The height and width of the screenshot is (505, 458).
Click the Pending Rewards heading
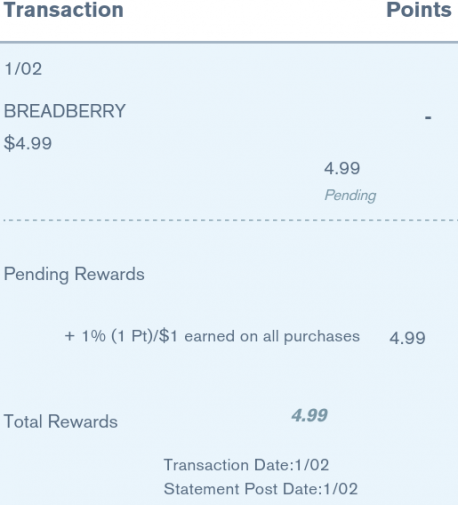coord(74,274)
